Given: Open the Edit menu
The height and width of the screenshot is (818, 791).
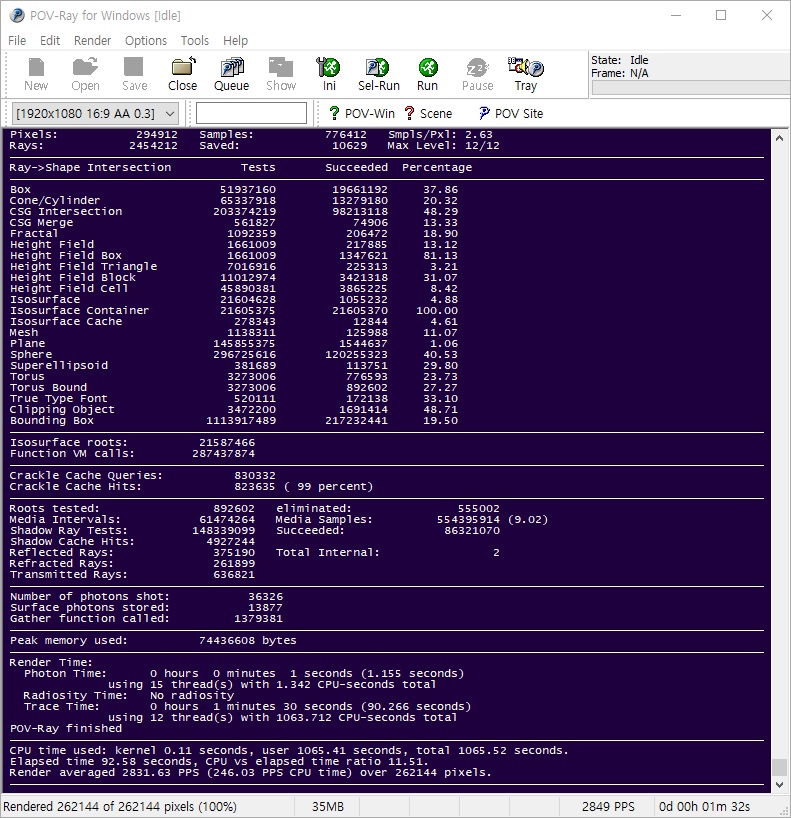Looking at the screenshot, I should pos(50,41).
